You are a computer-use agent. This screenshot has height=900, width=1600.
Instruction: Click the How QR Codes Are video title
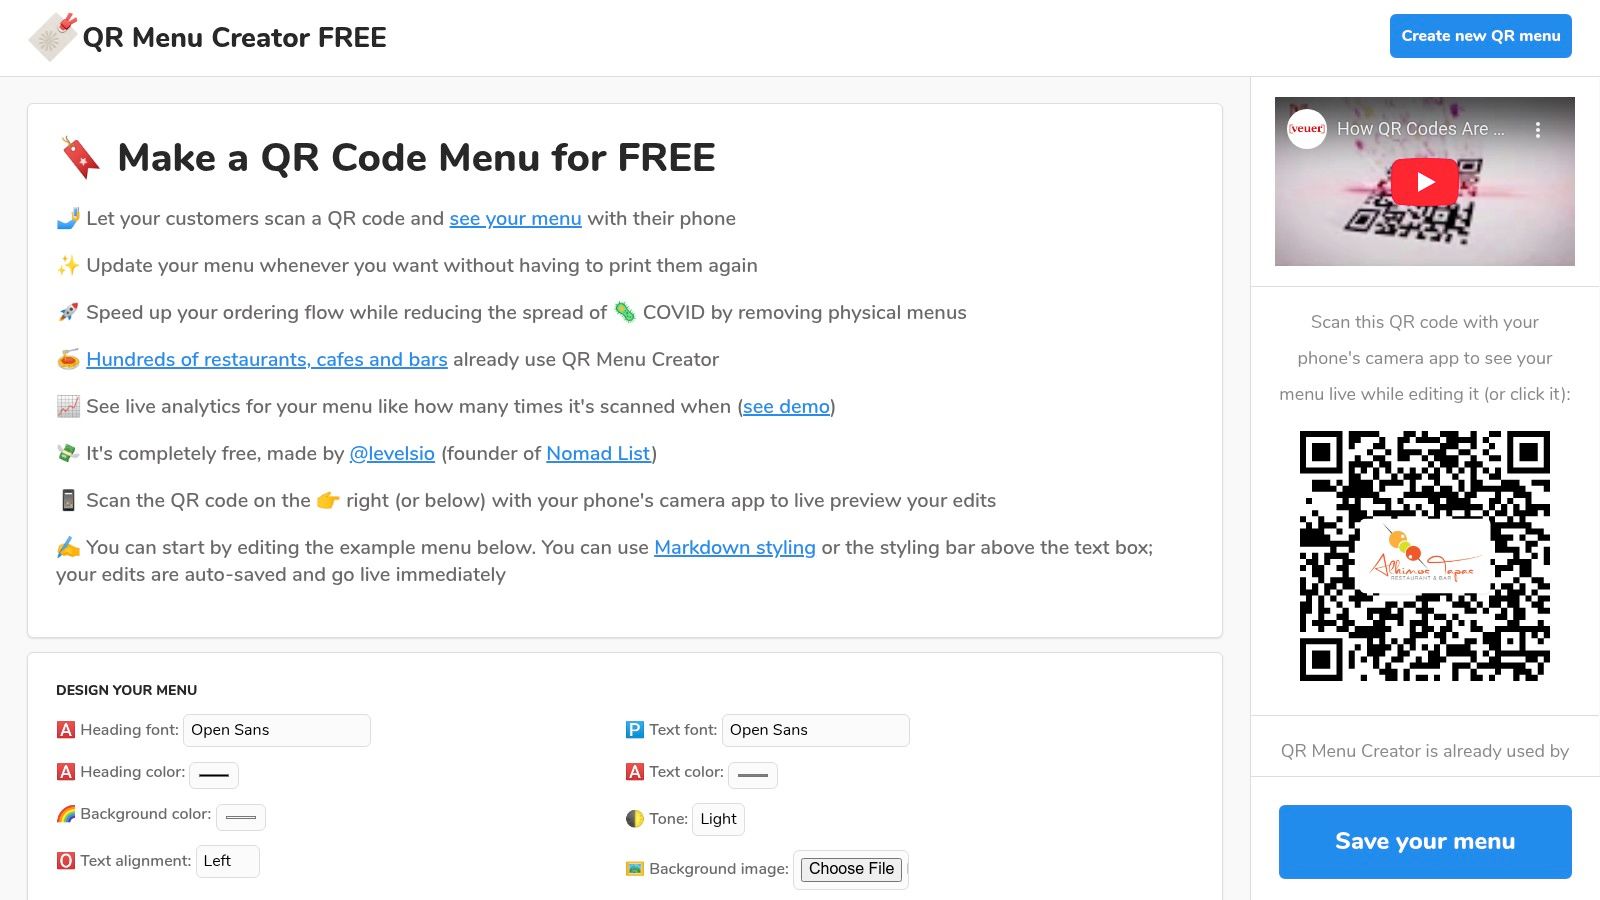click(1420, 129)
